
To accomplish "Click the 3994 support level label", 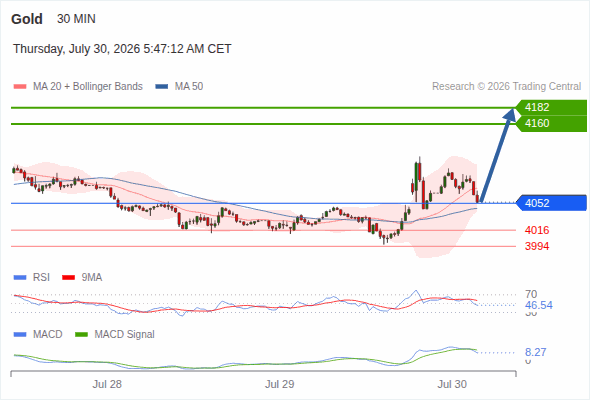I will 537,246.
